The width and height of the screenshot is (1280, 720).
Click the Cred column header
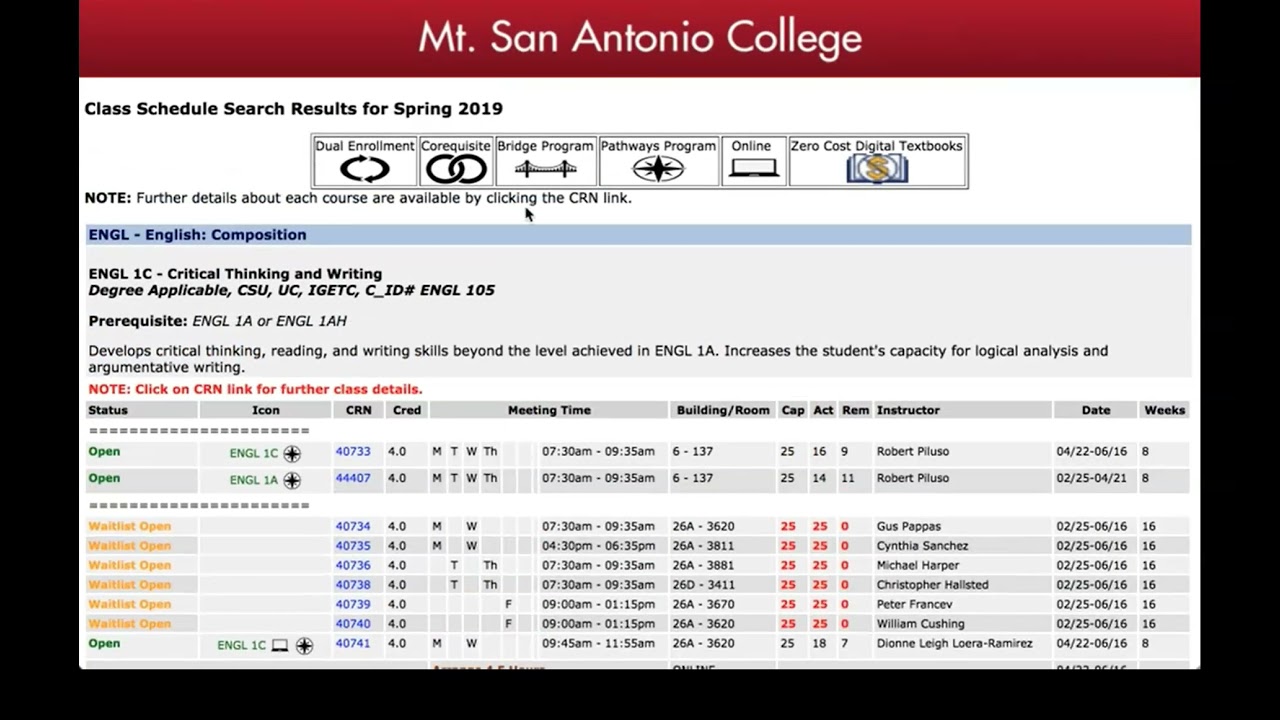[x=407, y=410]
